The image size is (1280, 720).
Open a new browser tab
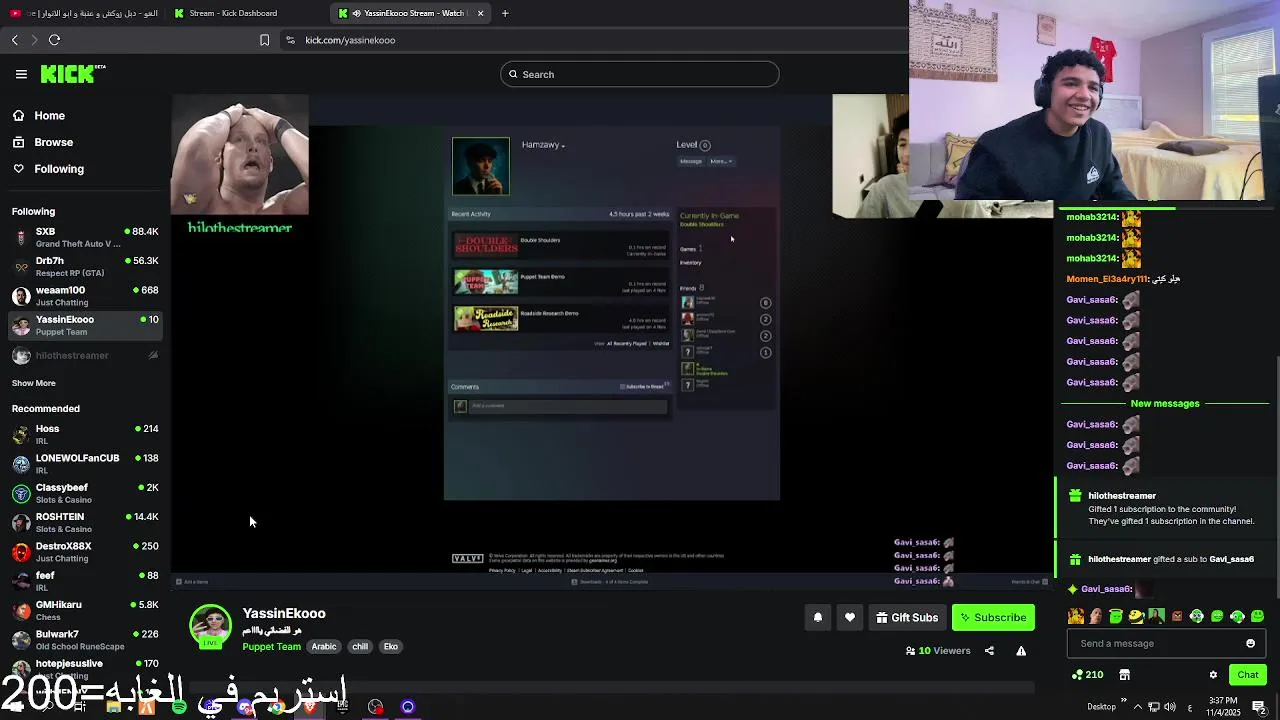[x=505, y=13]
